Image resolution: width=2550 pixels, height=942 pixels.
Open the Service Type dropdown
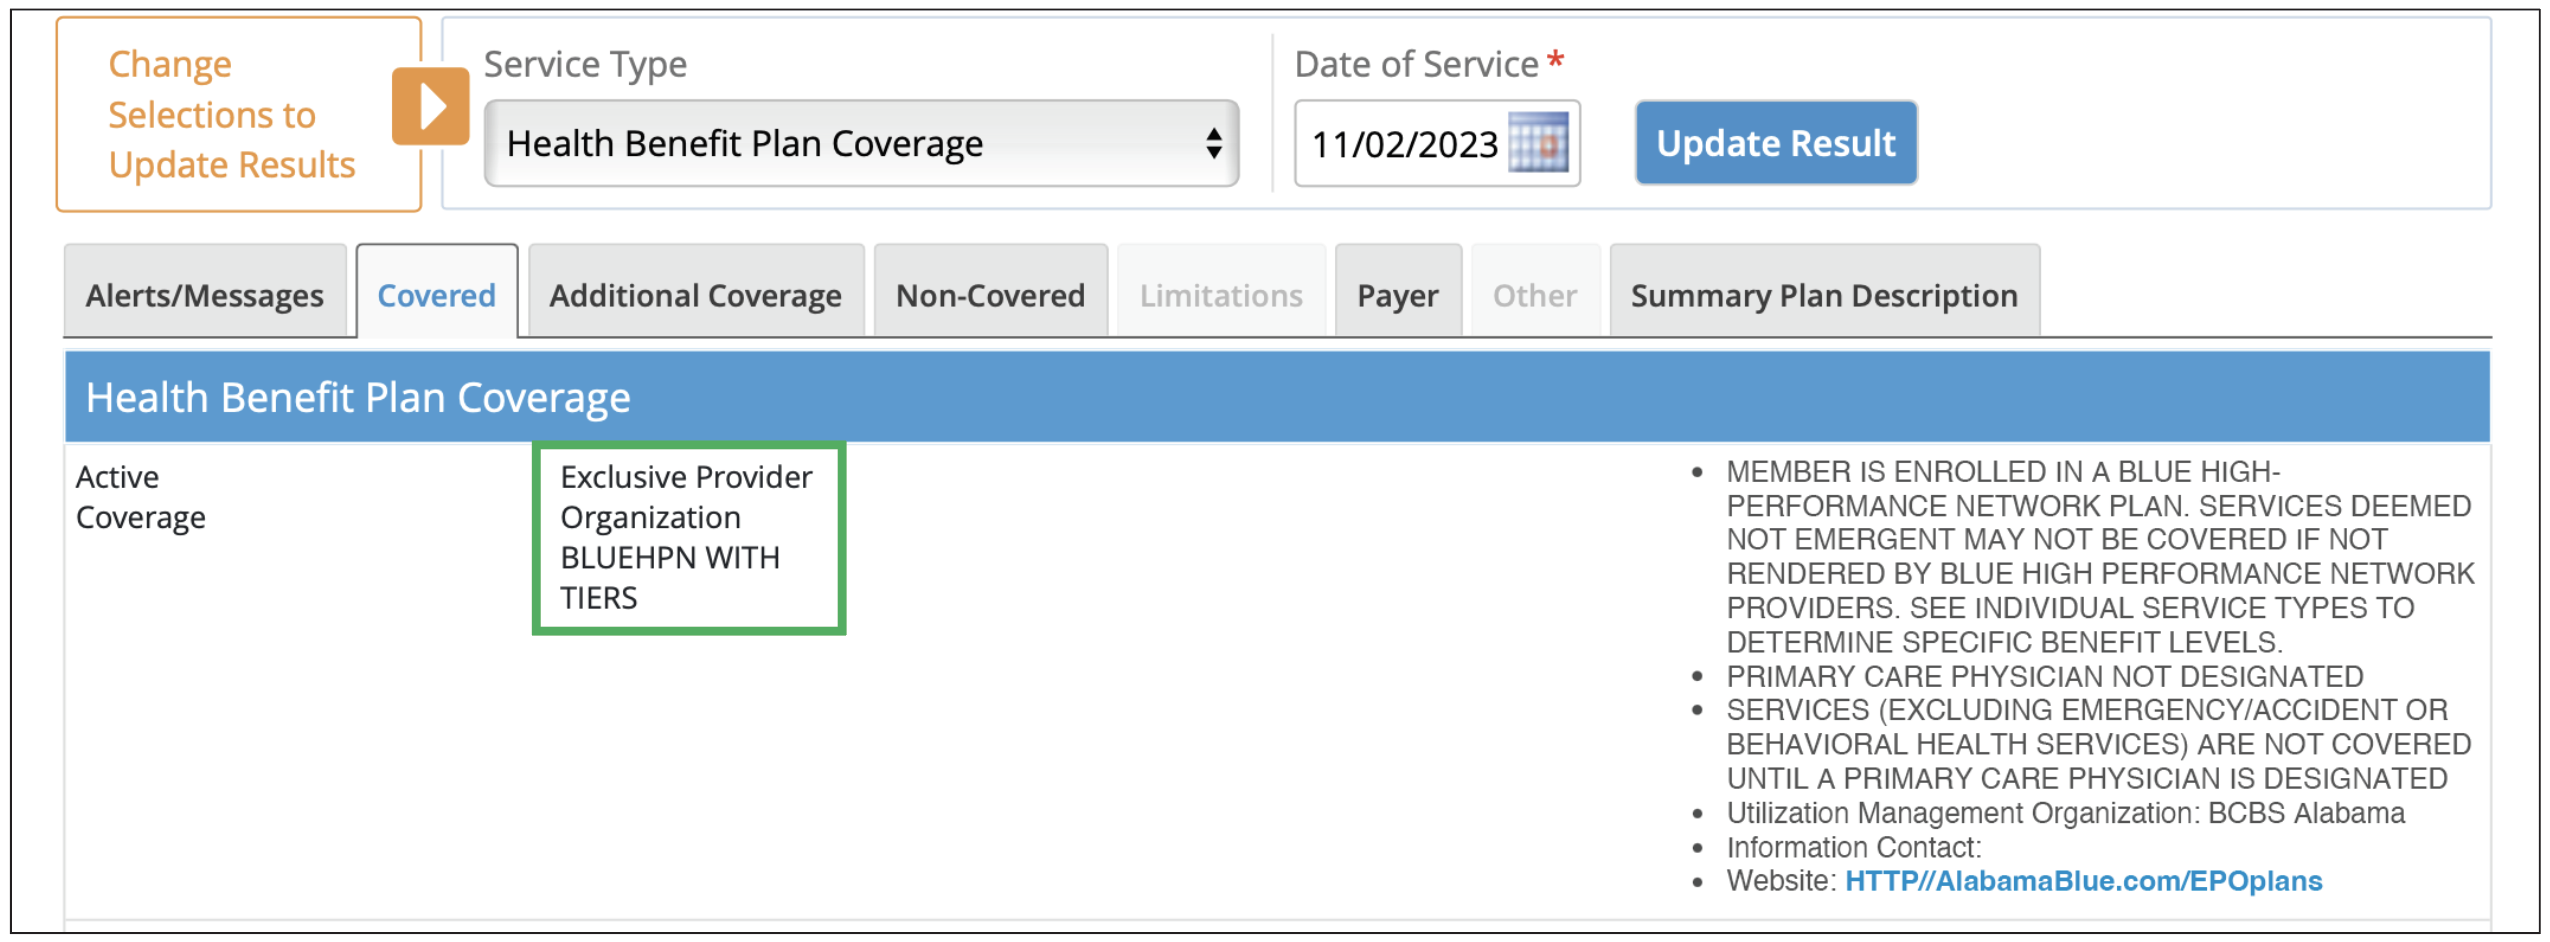pos(860,143)
